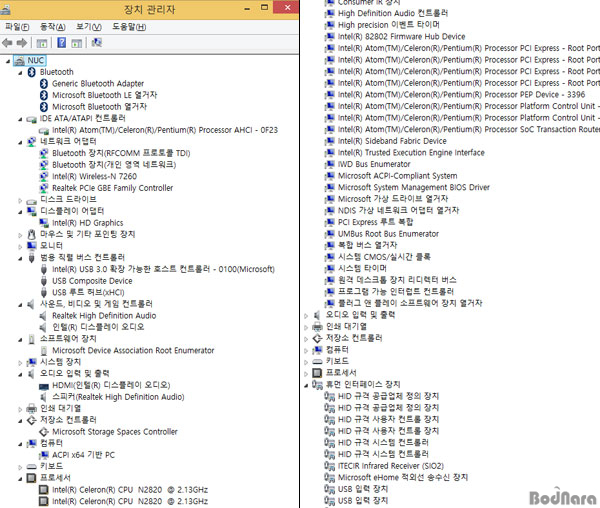This screenshot has width=600, height=508.
Task: Click the Realtek PCIe GBE Family Controller icon
Action: tap(44, 188)
